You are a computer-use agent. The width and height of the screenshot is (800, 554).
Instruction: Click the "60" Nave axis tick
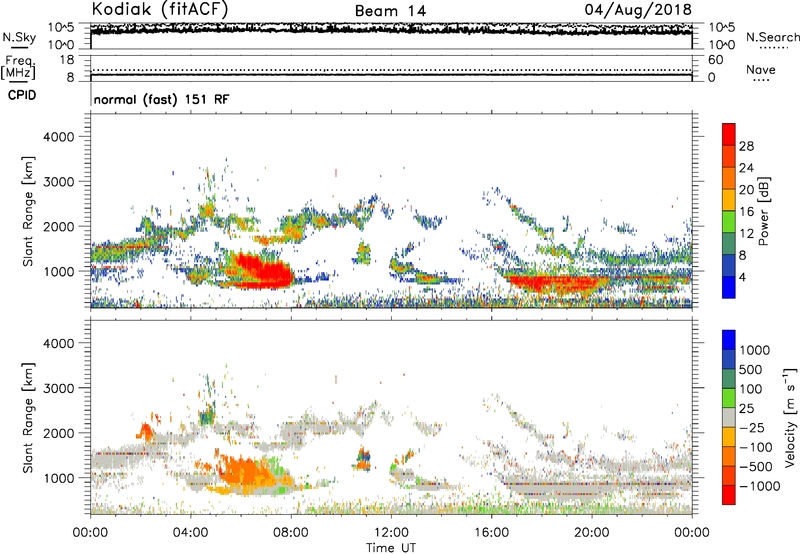[716, 60]
